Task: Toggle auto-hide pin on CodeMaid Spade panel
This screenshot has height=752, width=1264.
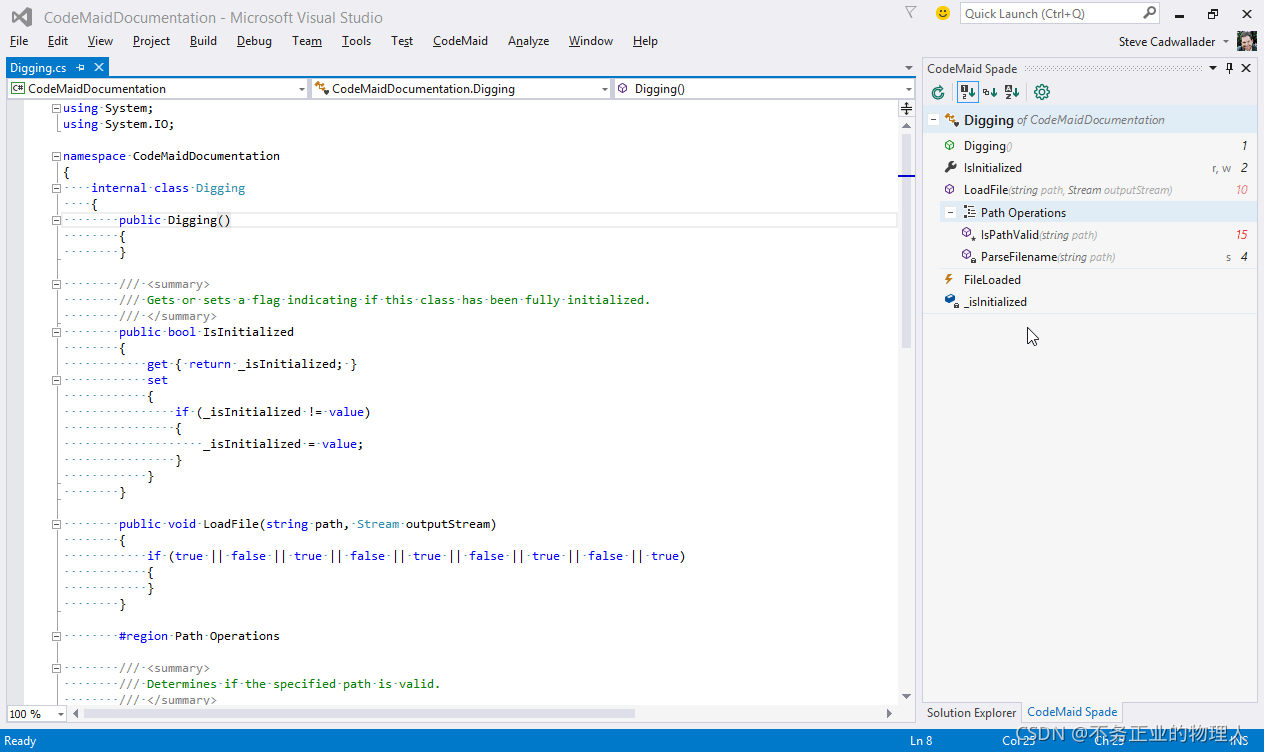Action: pyautogui.click(x=1230, y=68)
